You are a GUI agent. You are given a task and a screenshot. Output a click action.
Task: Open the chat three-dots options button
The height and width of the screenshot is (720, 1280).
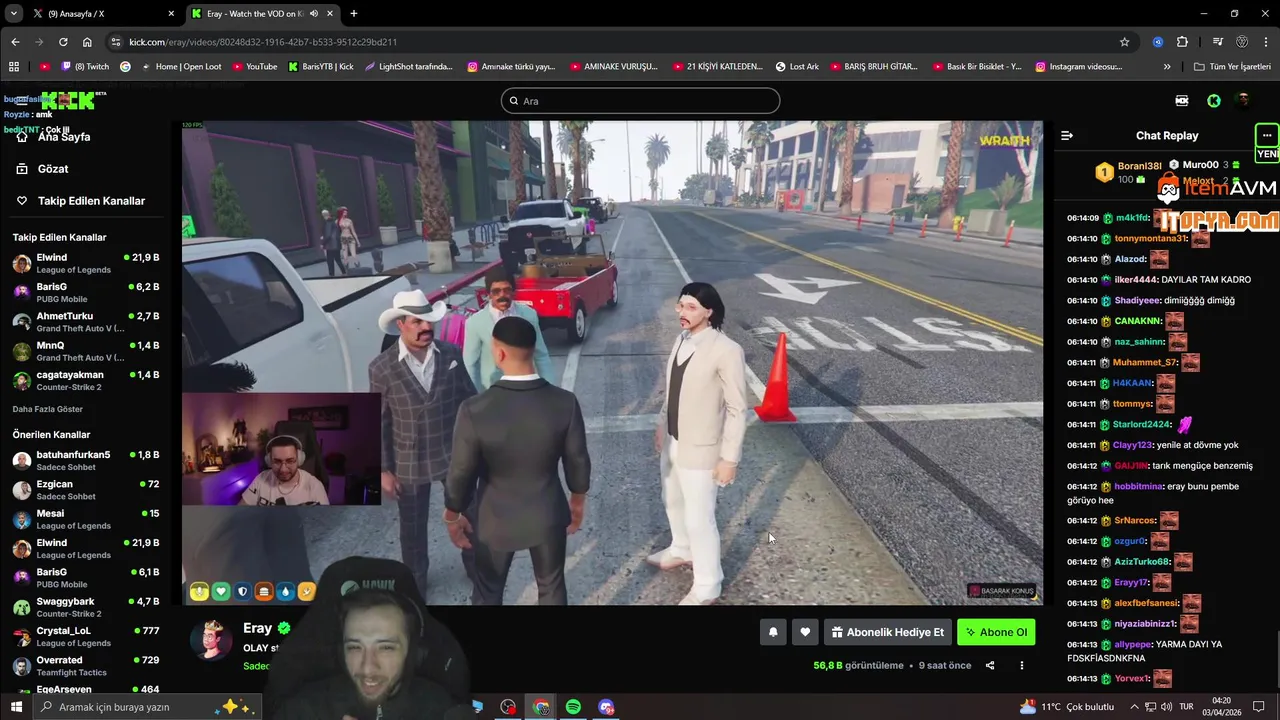click(x=1267, y=135)
